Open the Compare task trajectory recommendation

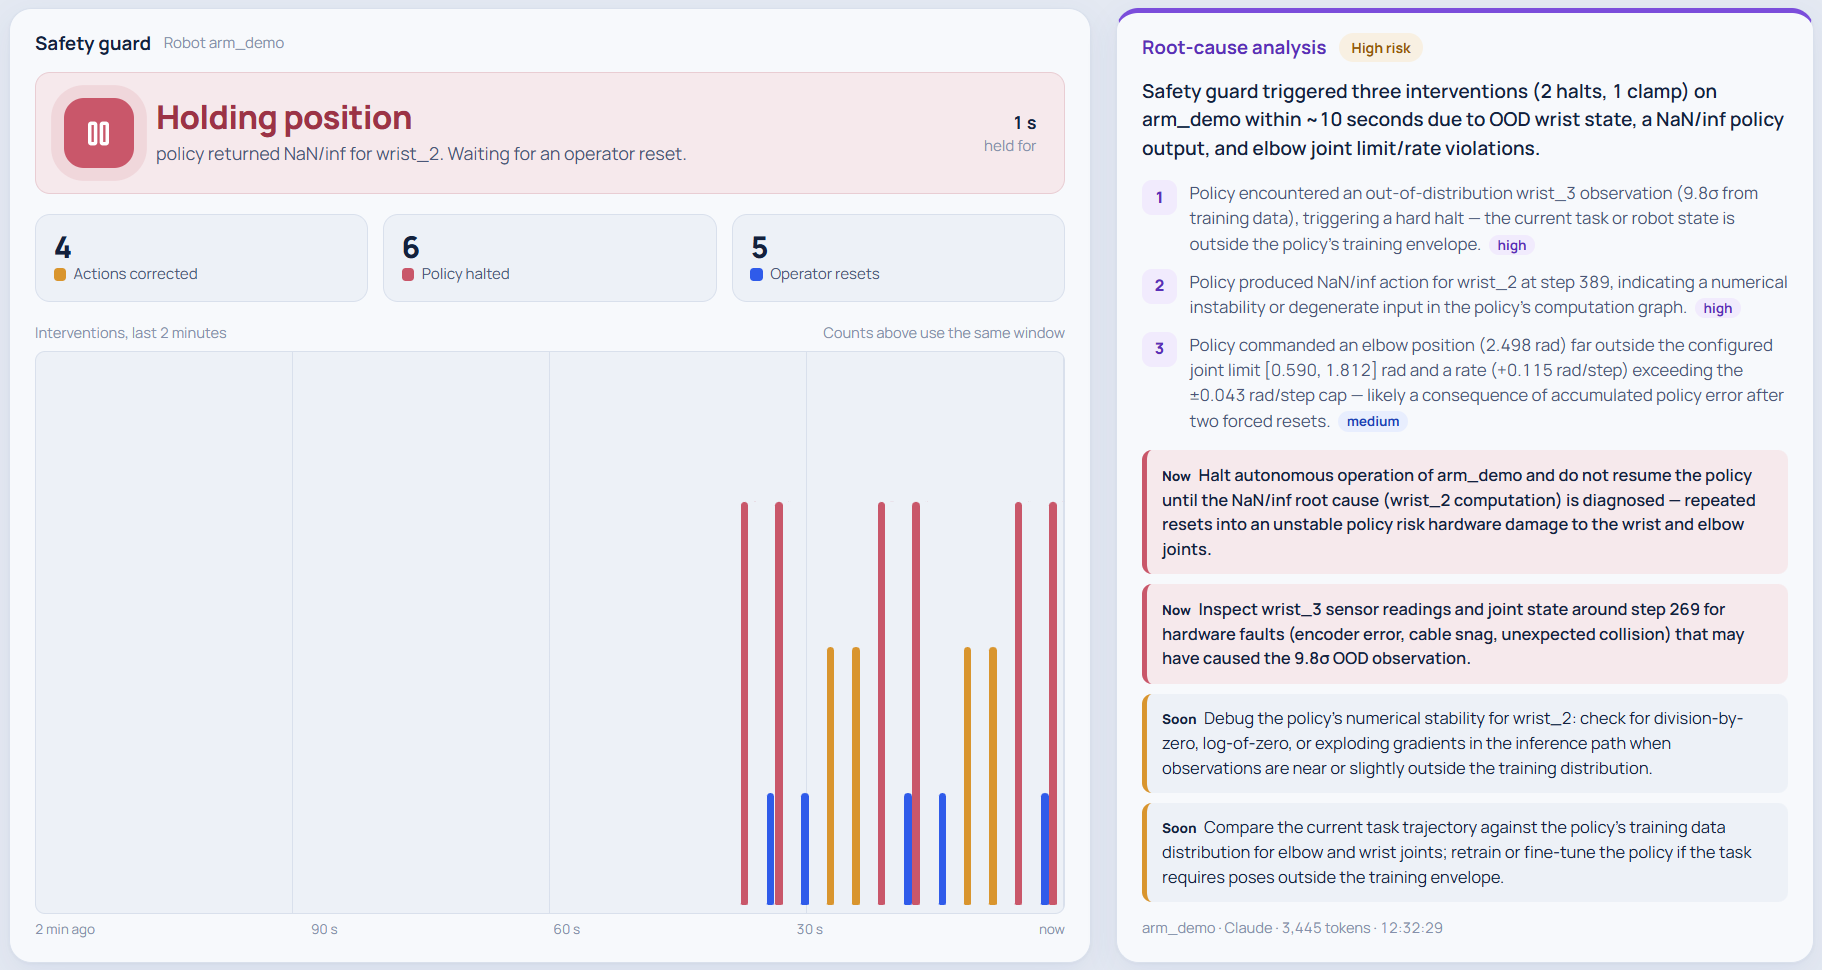click(x=1465, y=852)
